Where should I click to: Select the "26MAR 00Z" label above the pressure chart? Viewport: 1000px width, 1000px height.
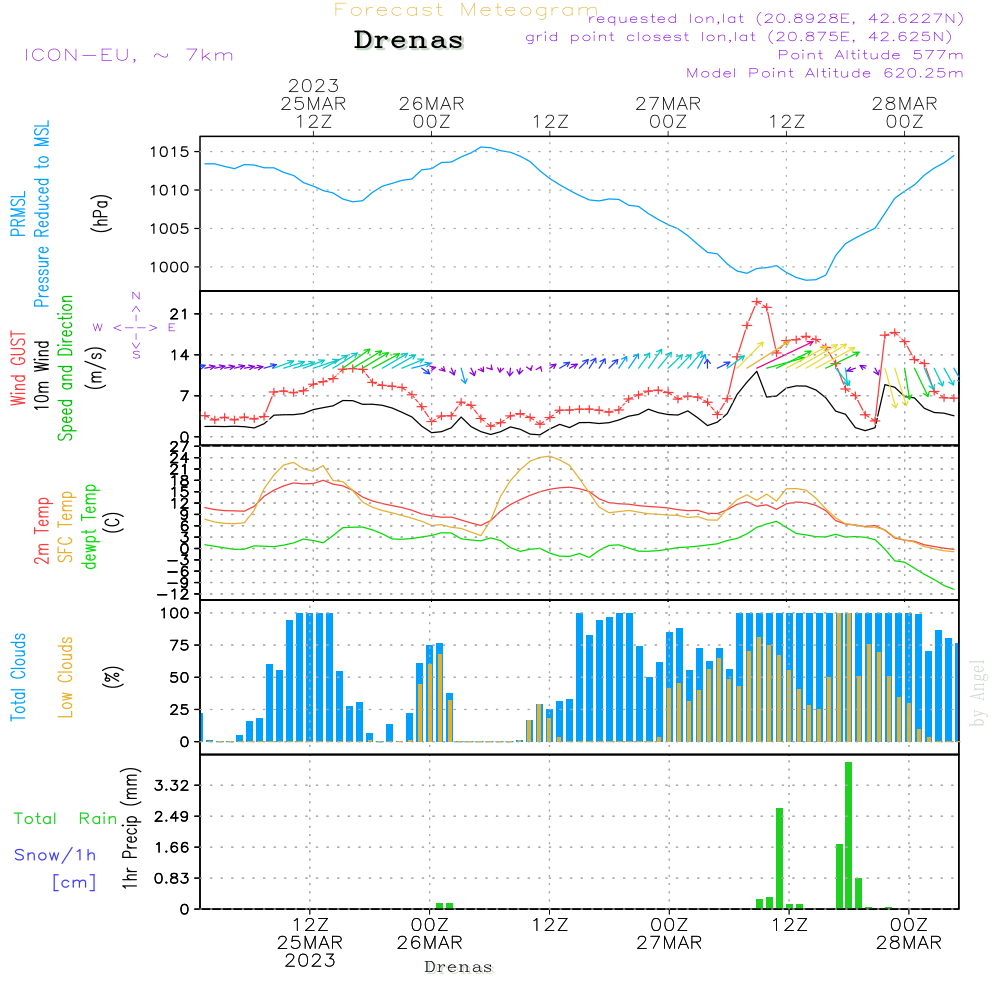(x=432, y=112)
